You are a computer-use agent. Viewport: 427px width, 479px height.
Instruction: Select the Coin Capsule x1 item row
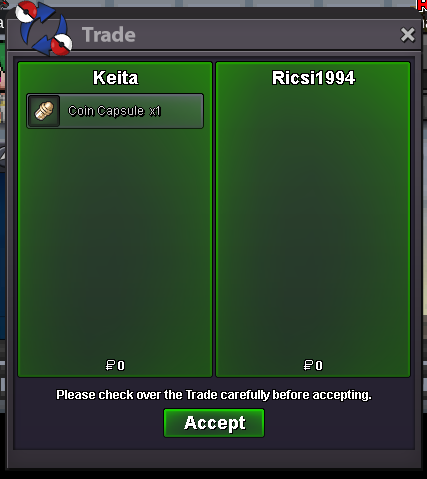pyautogui.click(x=115, y=111)
